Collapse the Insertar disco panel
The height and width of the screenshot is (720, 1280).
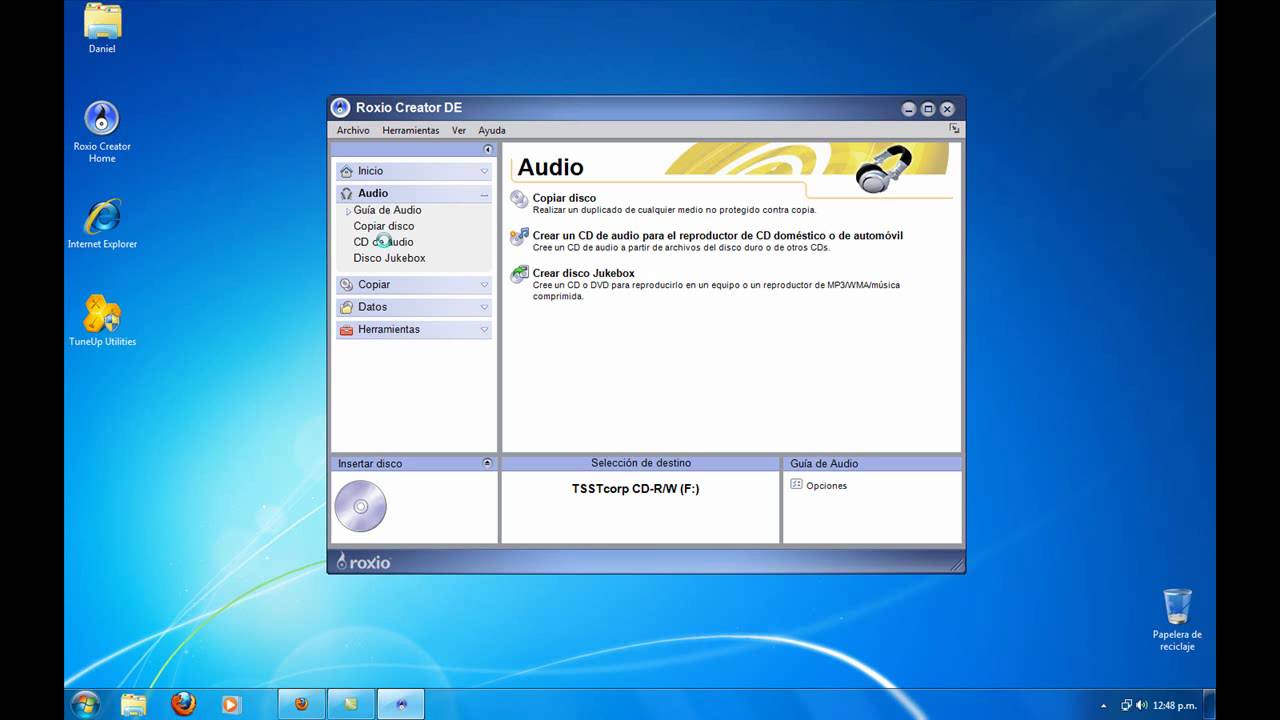click(x=487, y=463)
